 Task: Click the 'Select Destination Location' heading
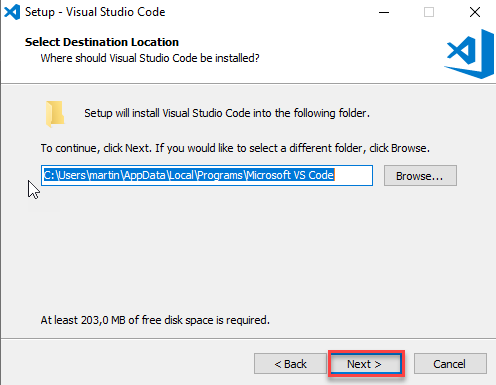[x=102, y=42]
